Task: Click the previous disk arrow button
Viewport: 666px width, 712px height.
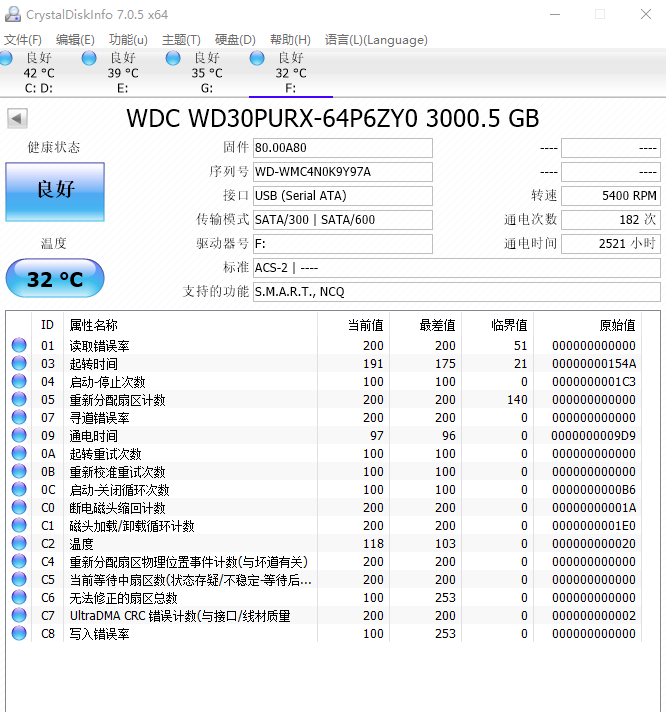Action: 17,119
